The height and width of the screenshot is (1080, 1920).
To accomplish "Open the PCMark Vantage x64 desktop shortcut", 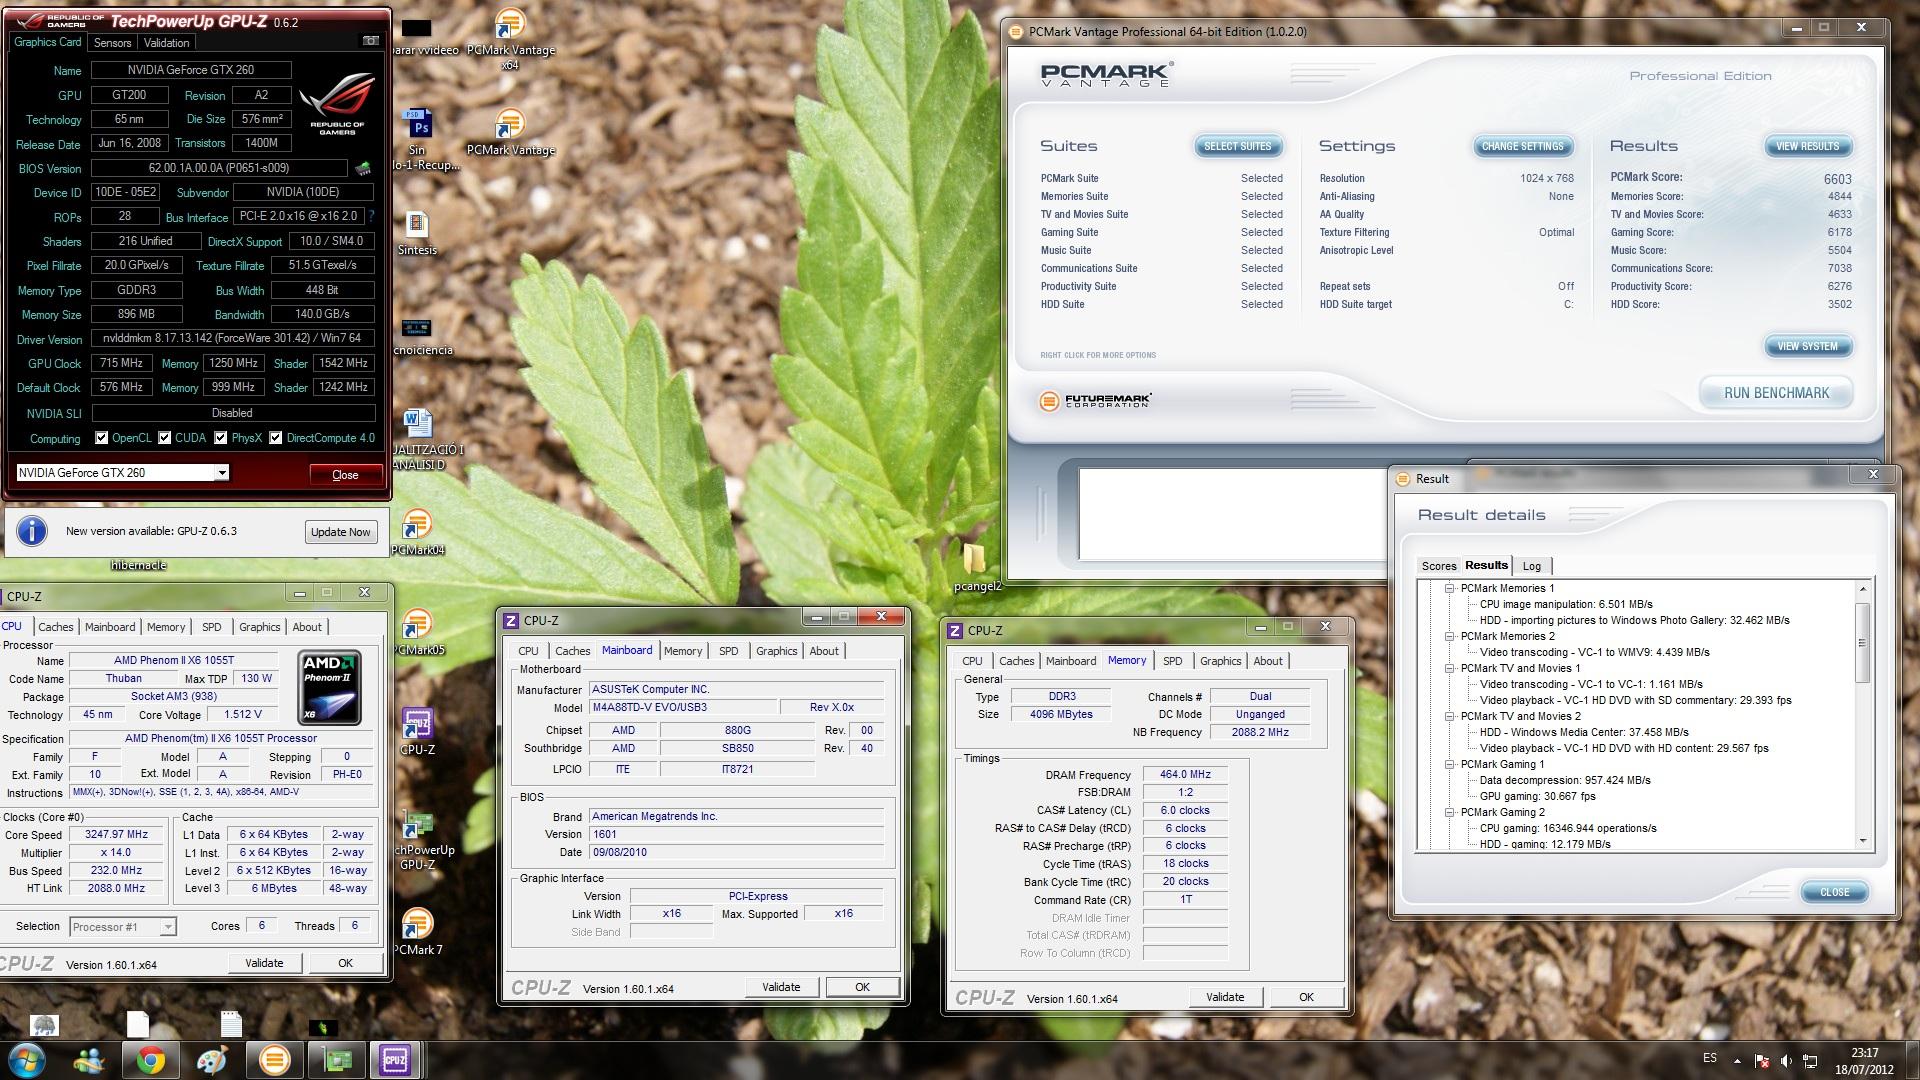I will 510,40.
